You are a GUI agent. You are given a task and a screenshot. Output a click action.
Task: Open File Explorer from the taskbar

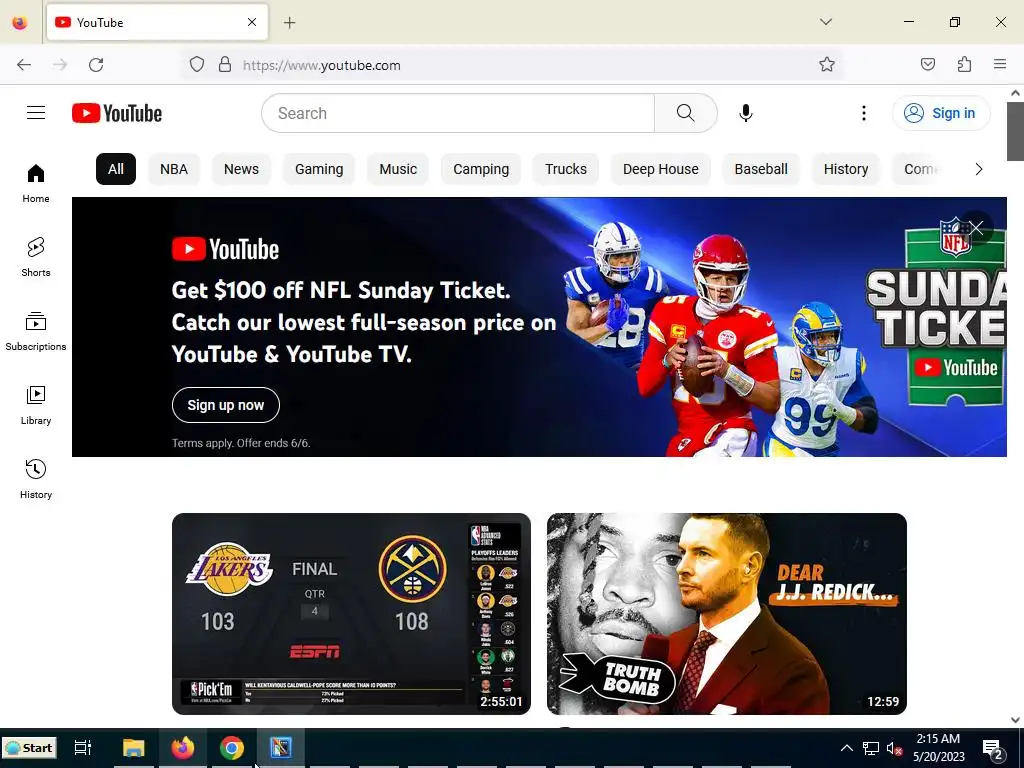[133, 747]
